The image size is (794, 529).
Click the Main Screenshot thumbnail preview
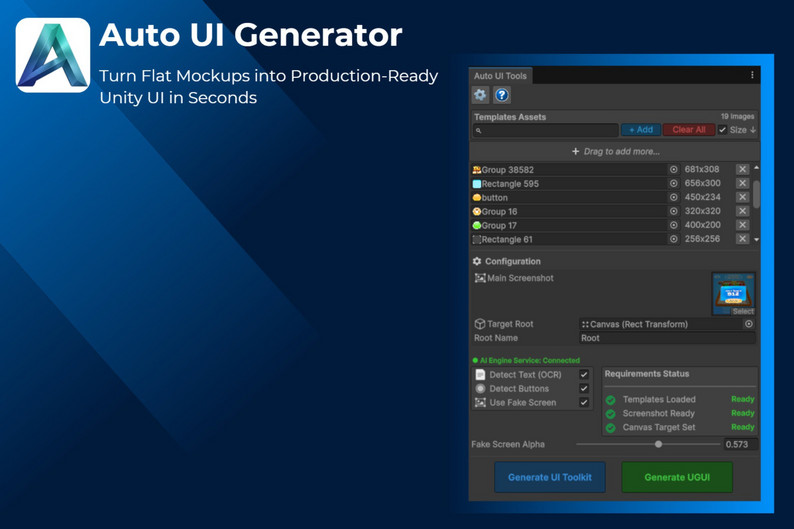pos(733,294)
